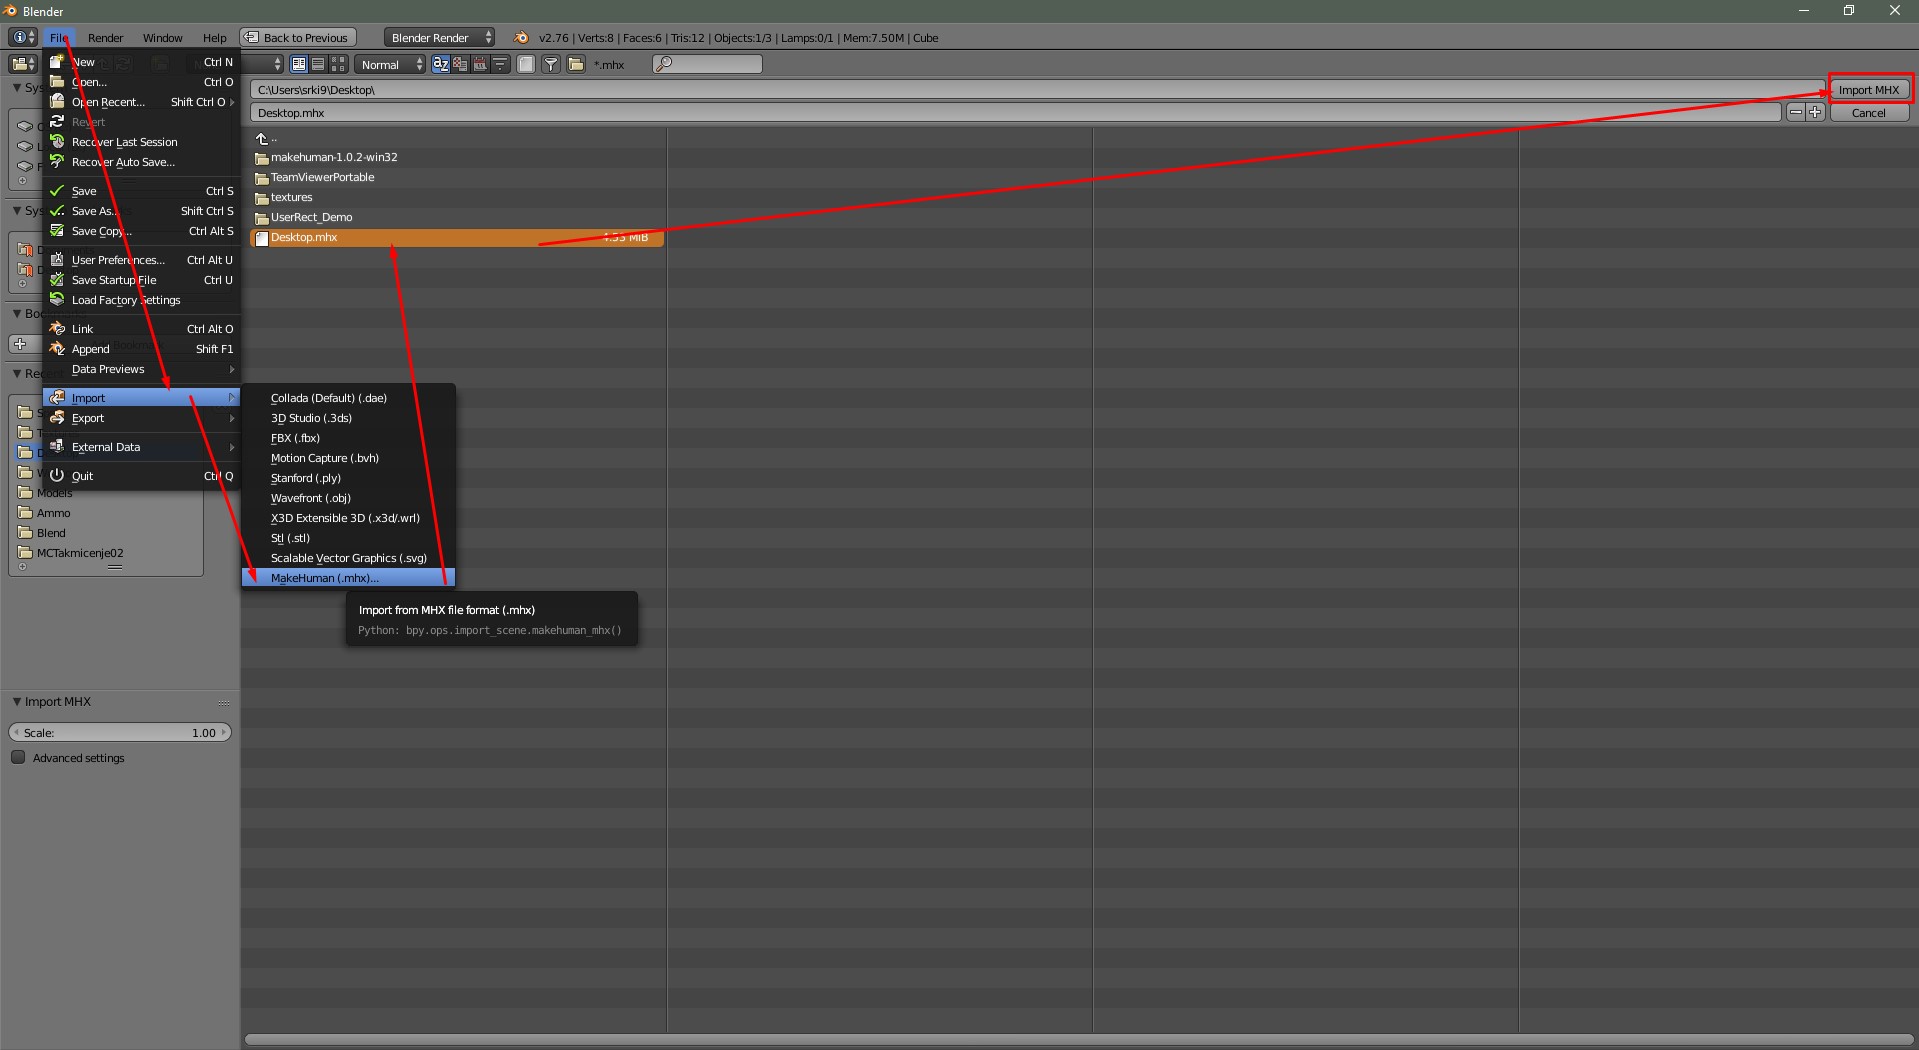Open the Info editor type selector
Viewport: 1919px width, 1050px height.
(23, 38)
